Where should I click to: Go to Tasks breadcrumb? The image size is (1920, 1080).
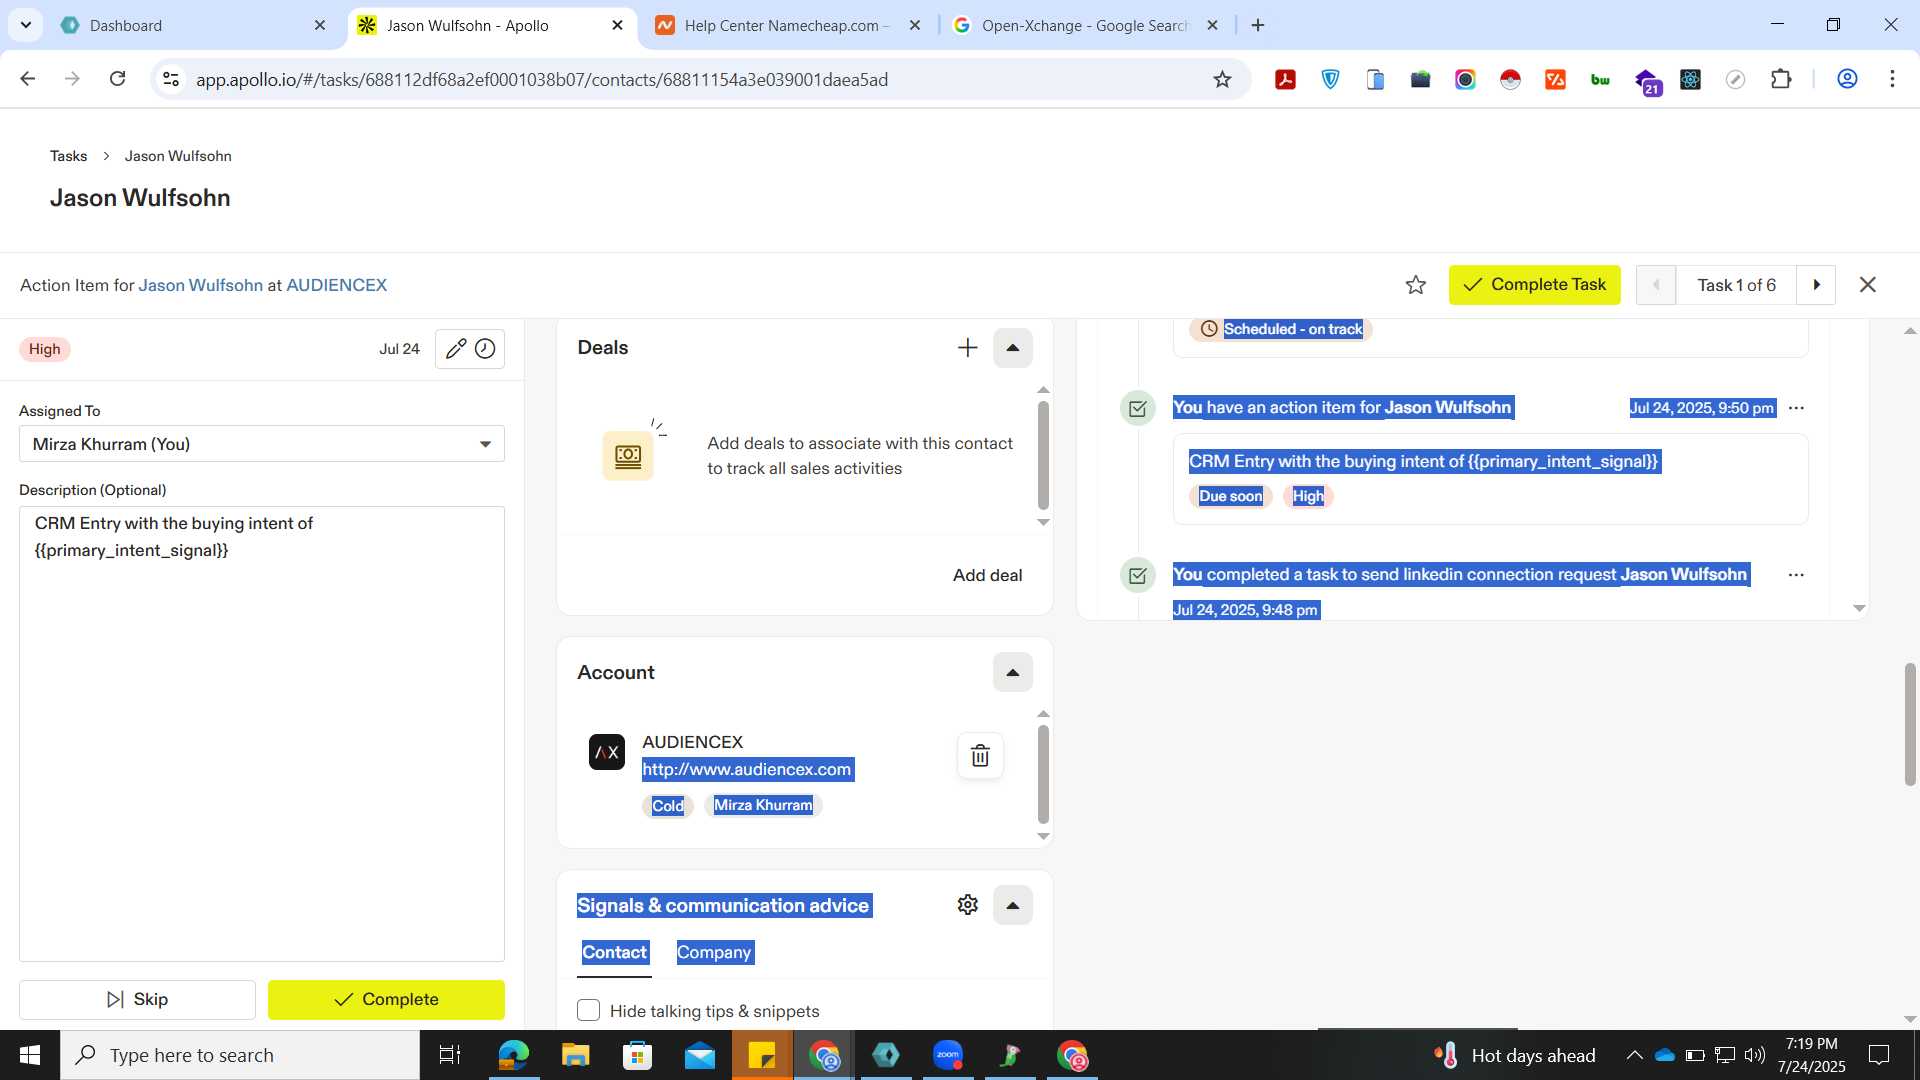(68, 156)
